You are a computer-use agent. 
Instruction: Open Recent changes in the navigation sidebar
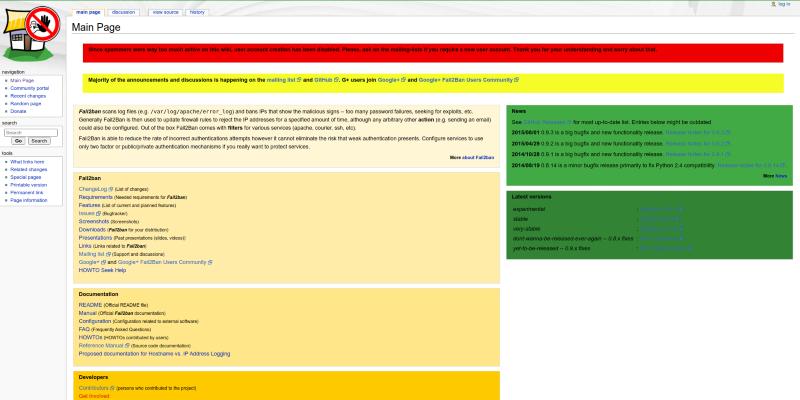pos(27,95)
